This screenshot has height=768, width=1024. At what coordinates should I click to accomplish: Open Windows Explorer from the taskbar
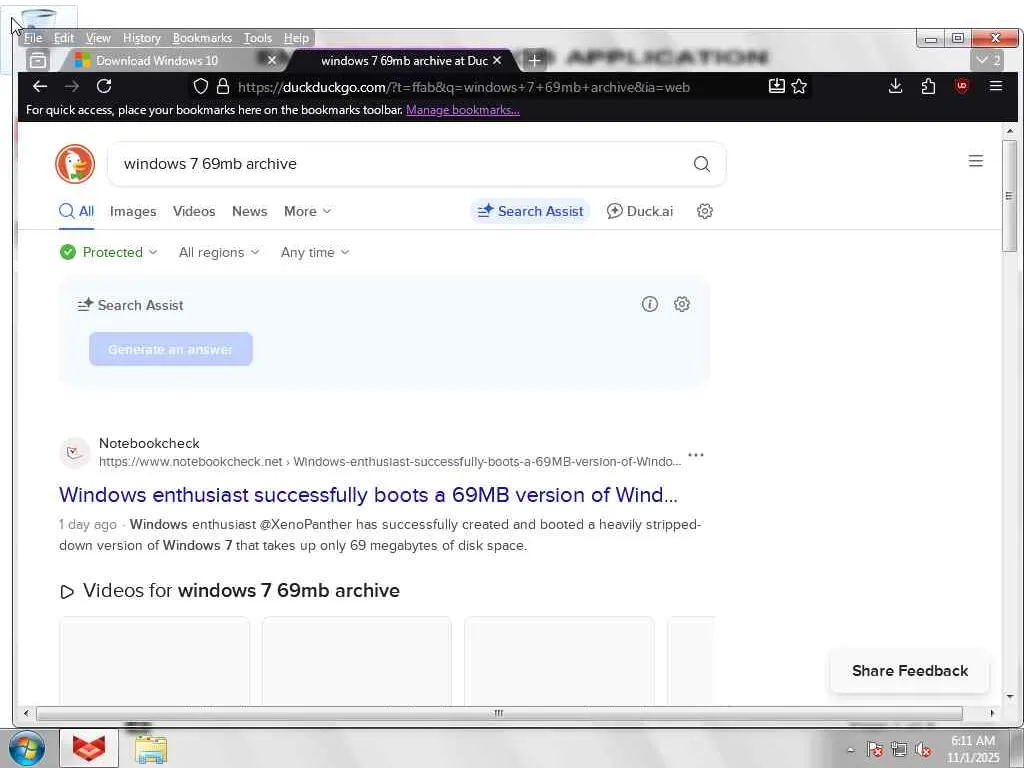click(x=151, y=749)
